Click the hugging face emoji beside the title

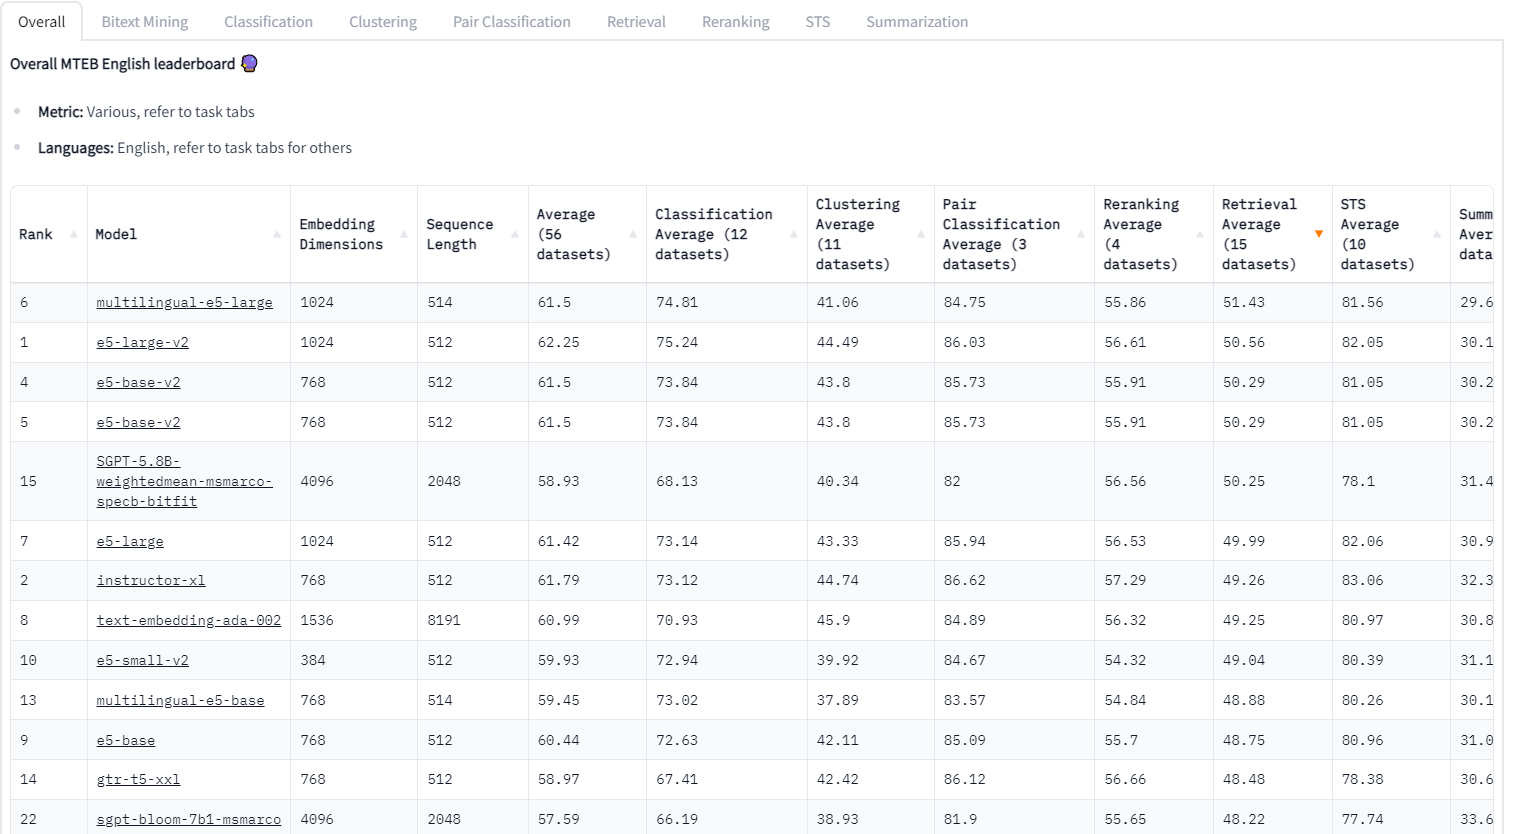[248, 62]
